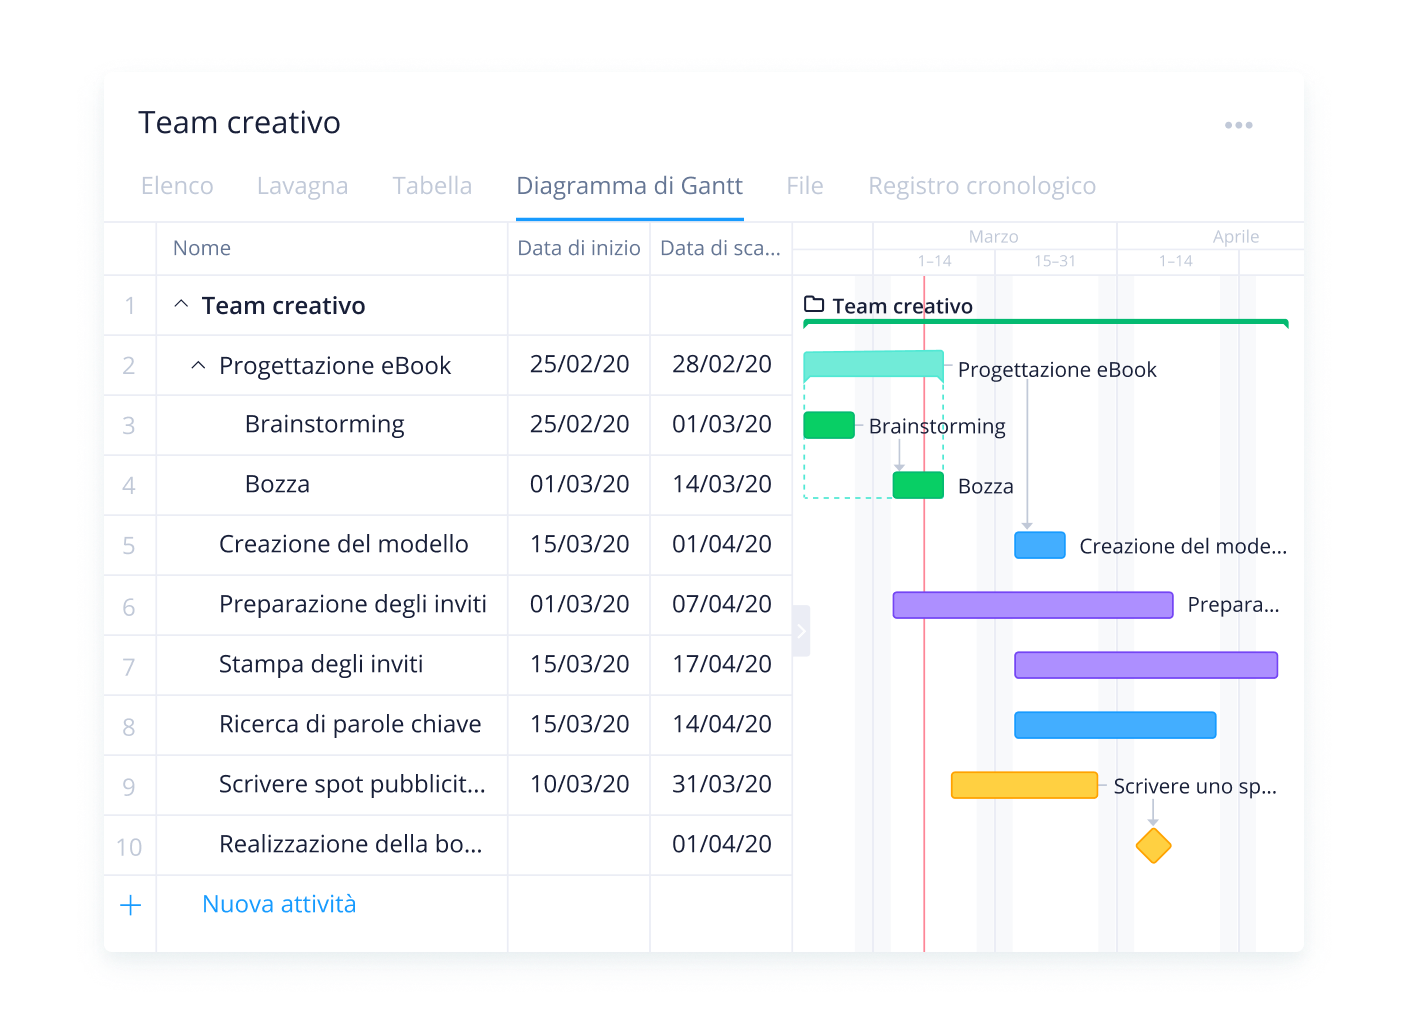The width and height of the screenshot is (1408, 1024).
Task: Click the yellow diamond milestone marker
Action: pos(1153,845)
